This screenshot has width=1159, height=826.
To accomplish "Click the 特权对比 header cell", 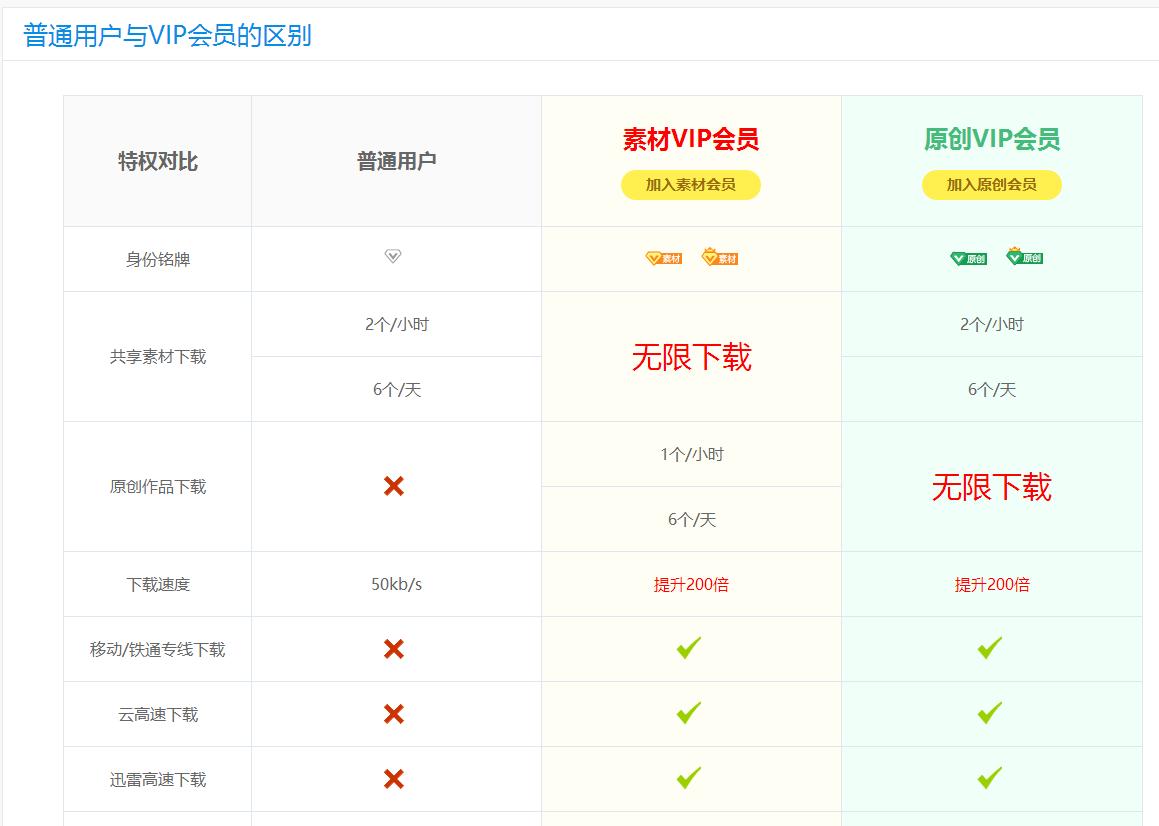I will 156,160.
